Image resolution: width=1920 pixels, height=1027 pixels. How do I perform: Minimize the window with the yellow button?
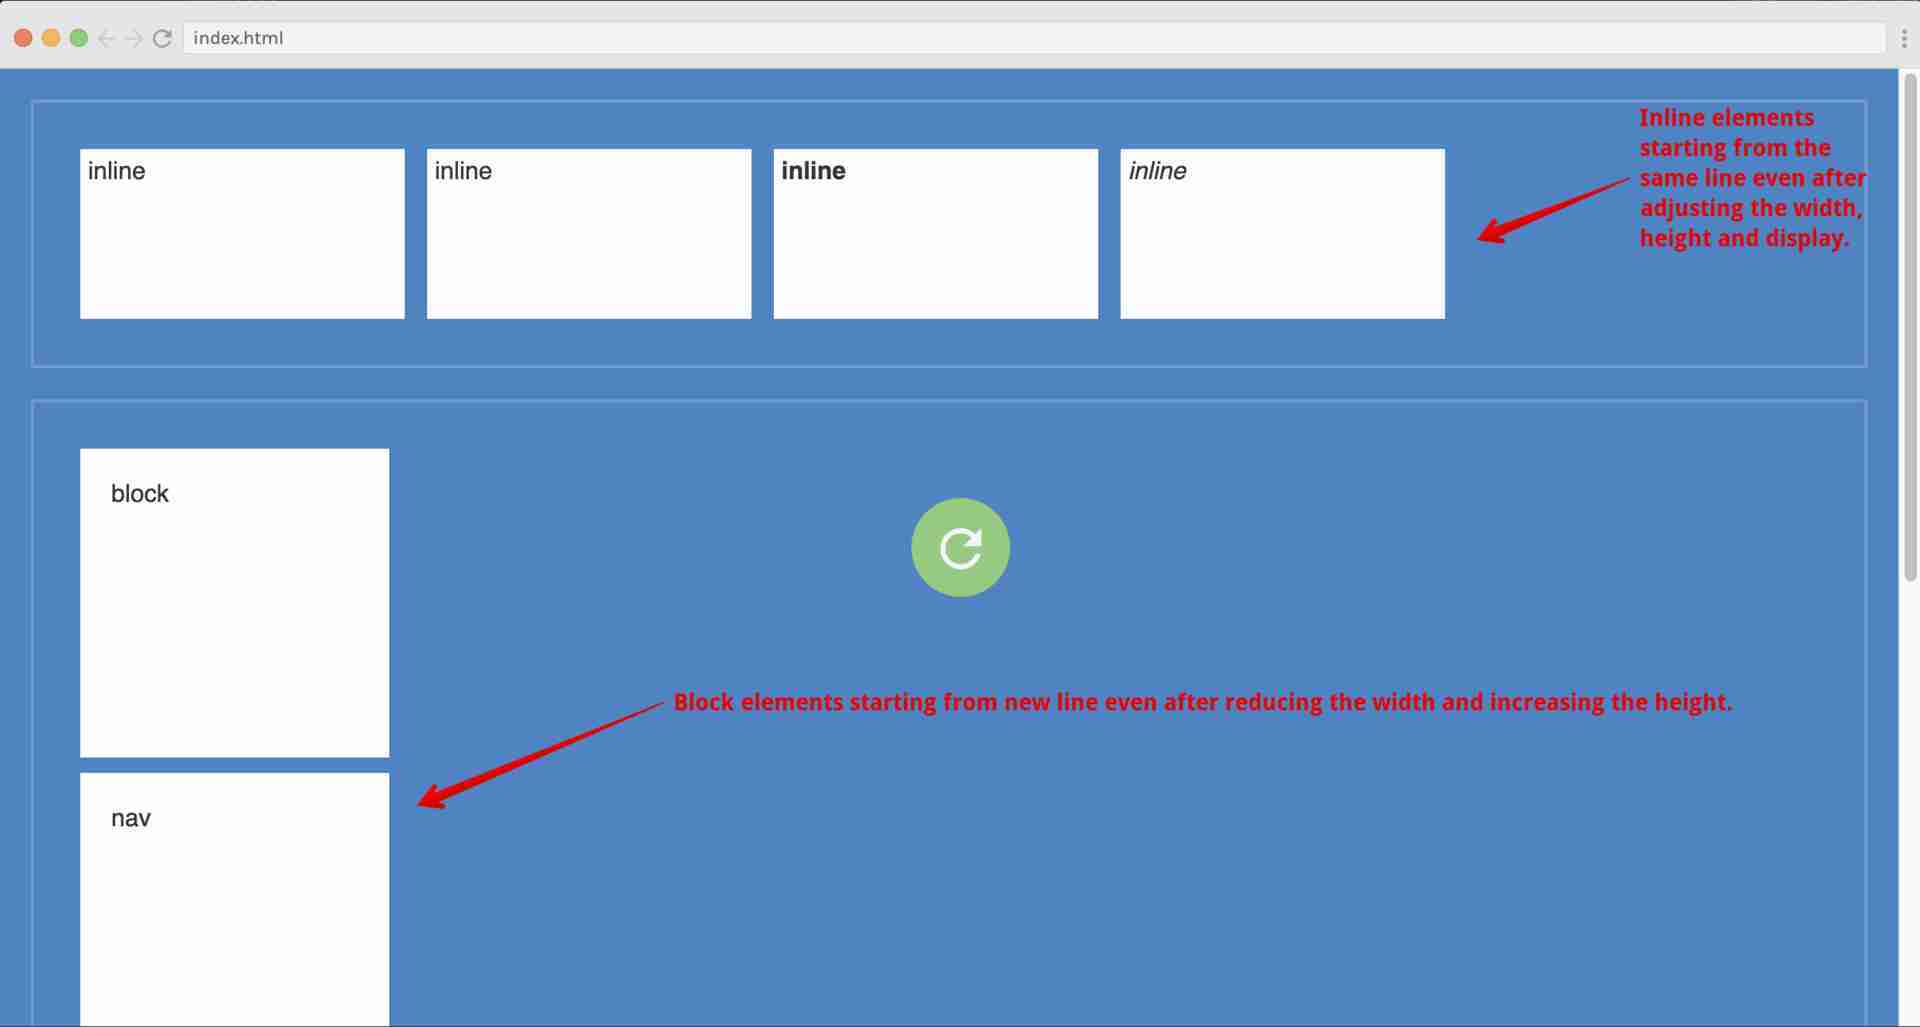point(51,38)
